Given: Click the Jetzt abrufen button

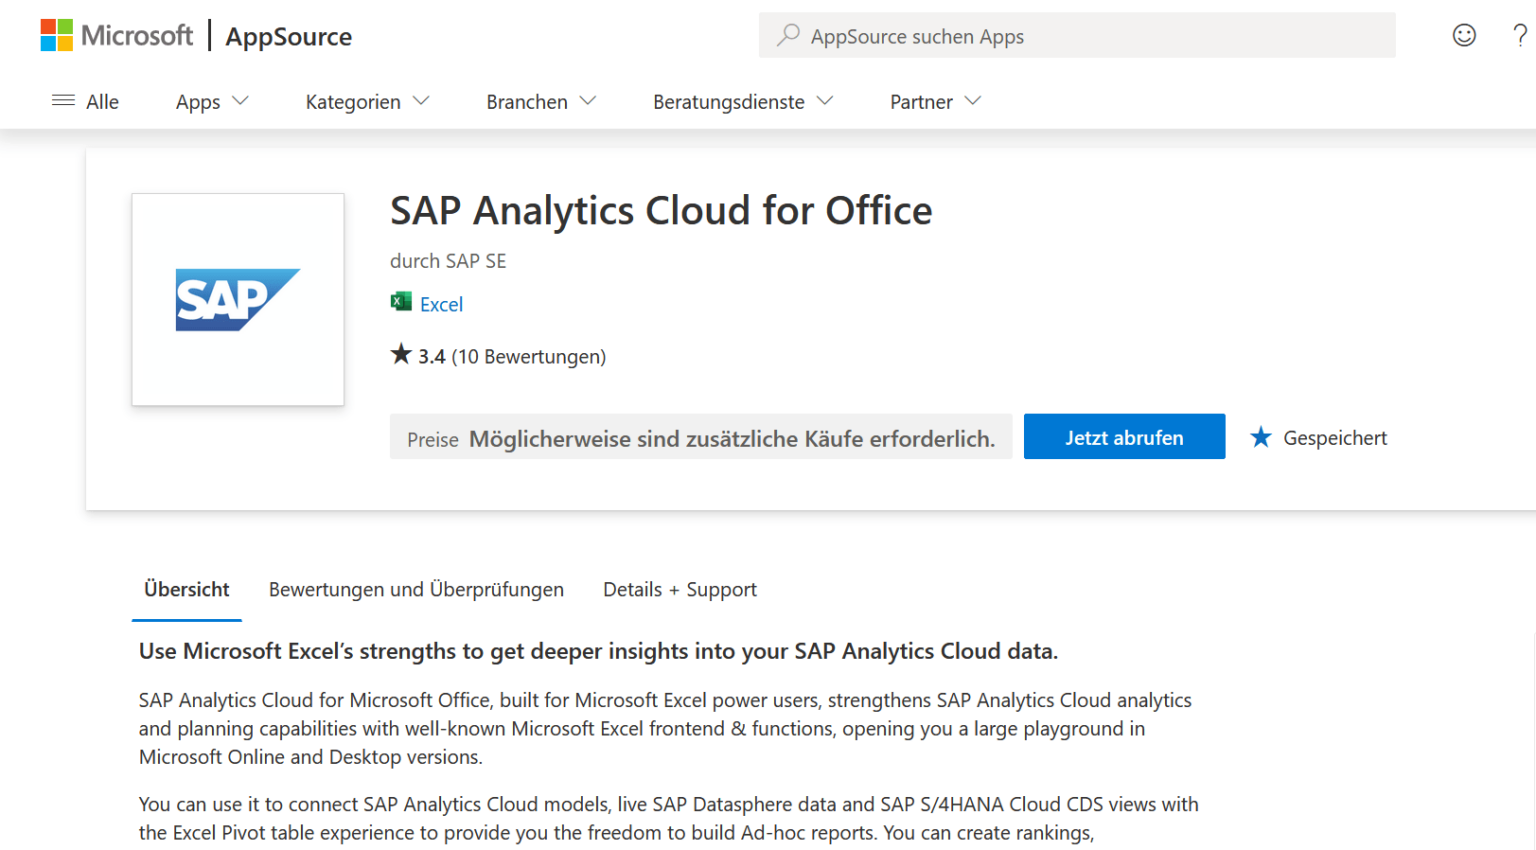Looking at the screenshot, I should tap(1124, 436).
